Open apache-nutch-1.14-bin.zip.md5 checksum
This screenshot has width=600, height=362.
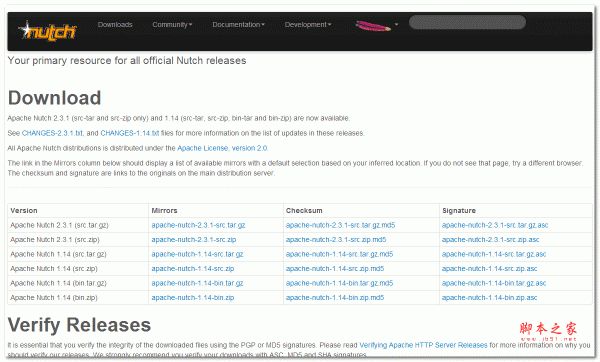(335, 298)
